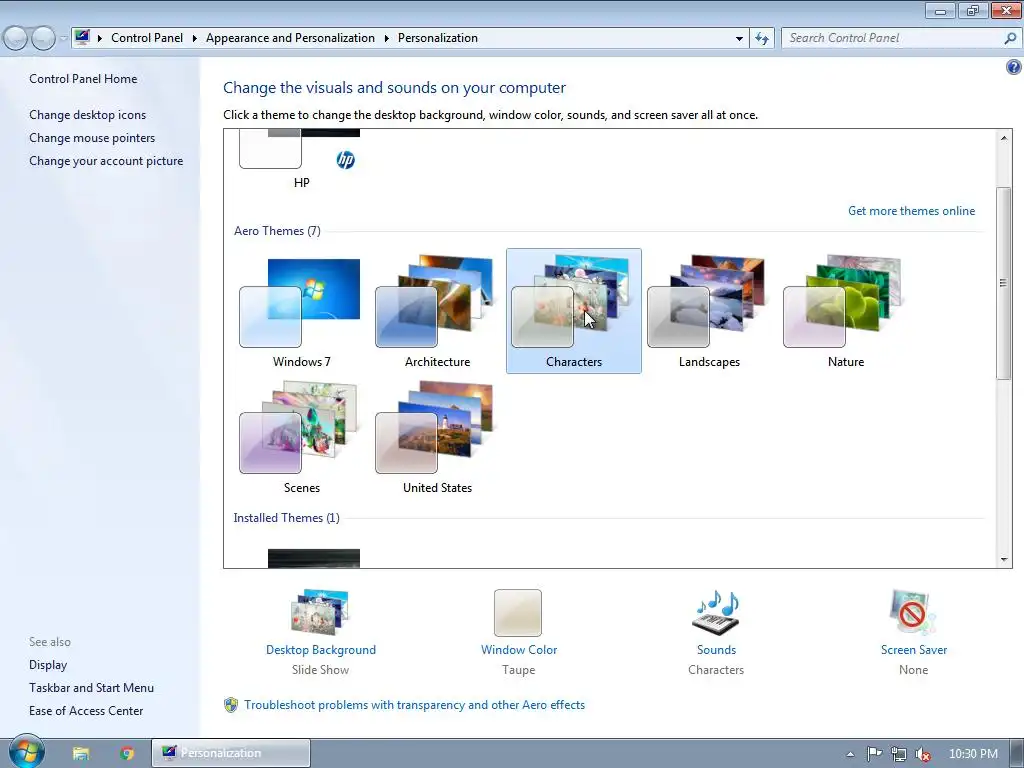Viewport: 1024px width, 768px height.
Task: Open Windows Explorer from taskbar
Action: click(81, 754)
